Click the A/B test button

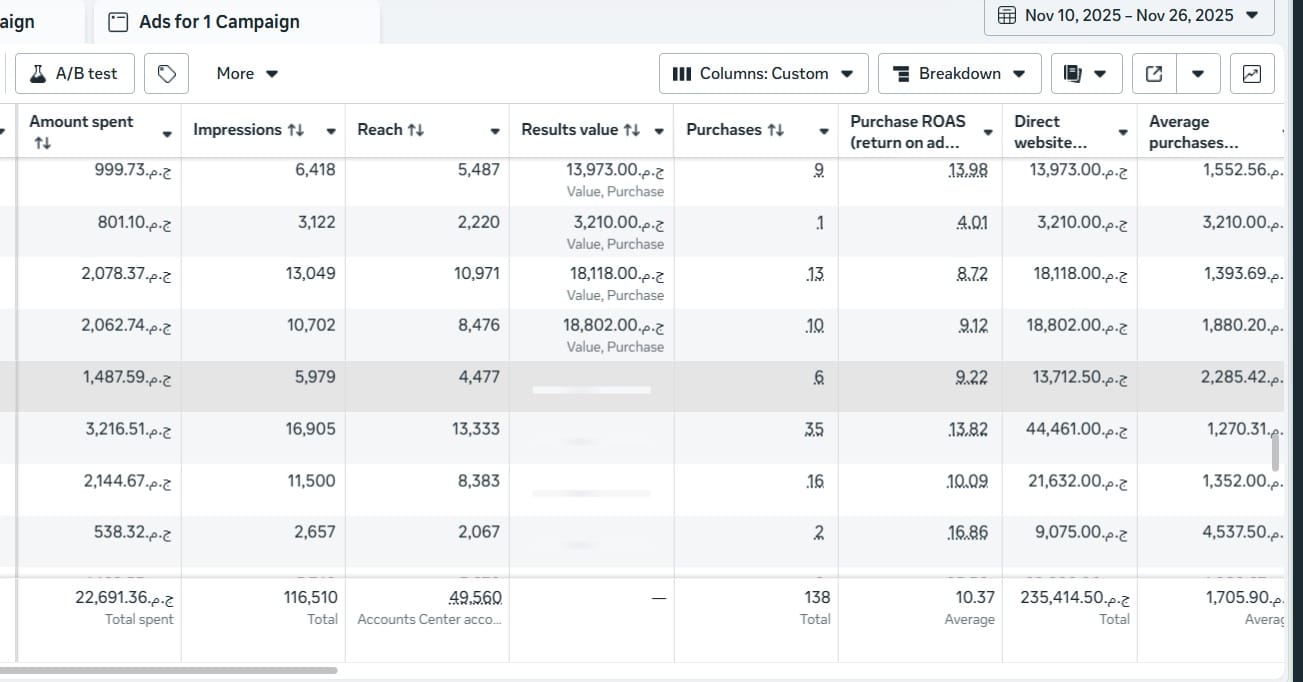[x=74, y=73]
